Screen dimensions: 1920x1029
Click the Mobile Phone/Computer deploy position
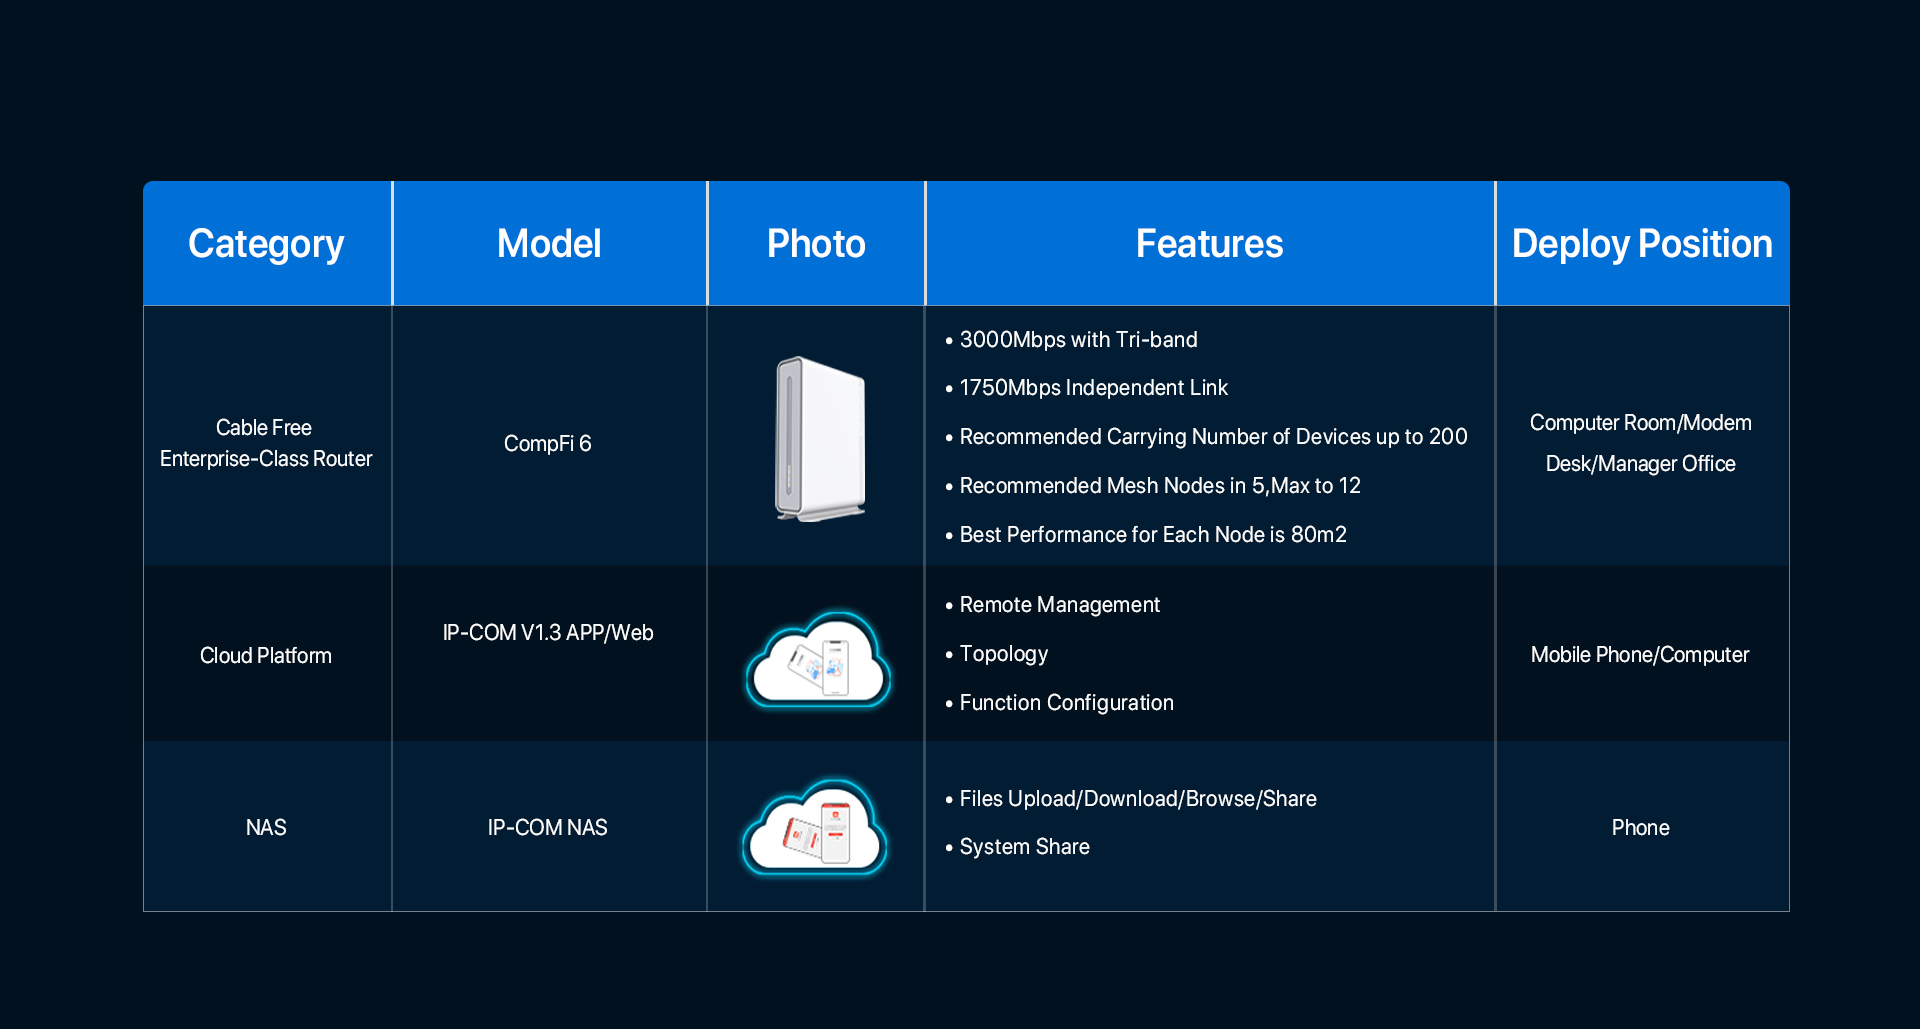[1640, 655]
